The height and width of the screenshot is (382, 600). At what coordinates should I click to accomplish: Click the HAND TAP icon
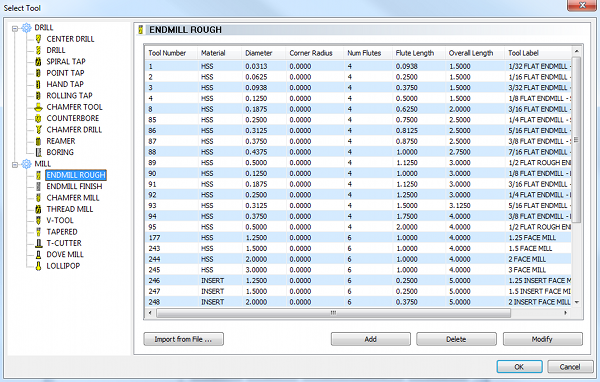(x=38, y=84)
